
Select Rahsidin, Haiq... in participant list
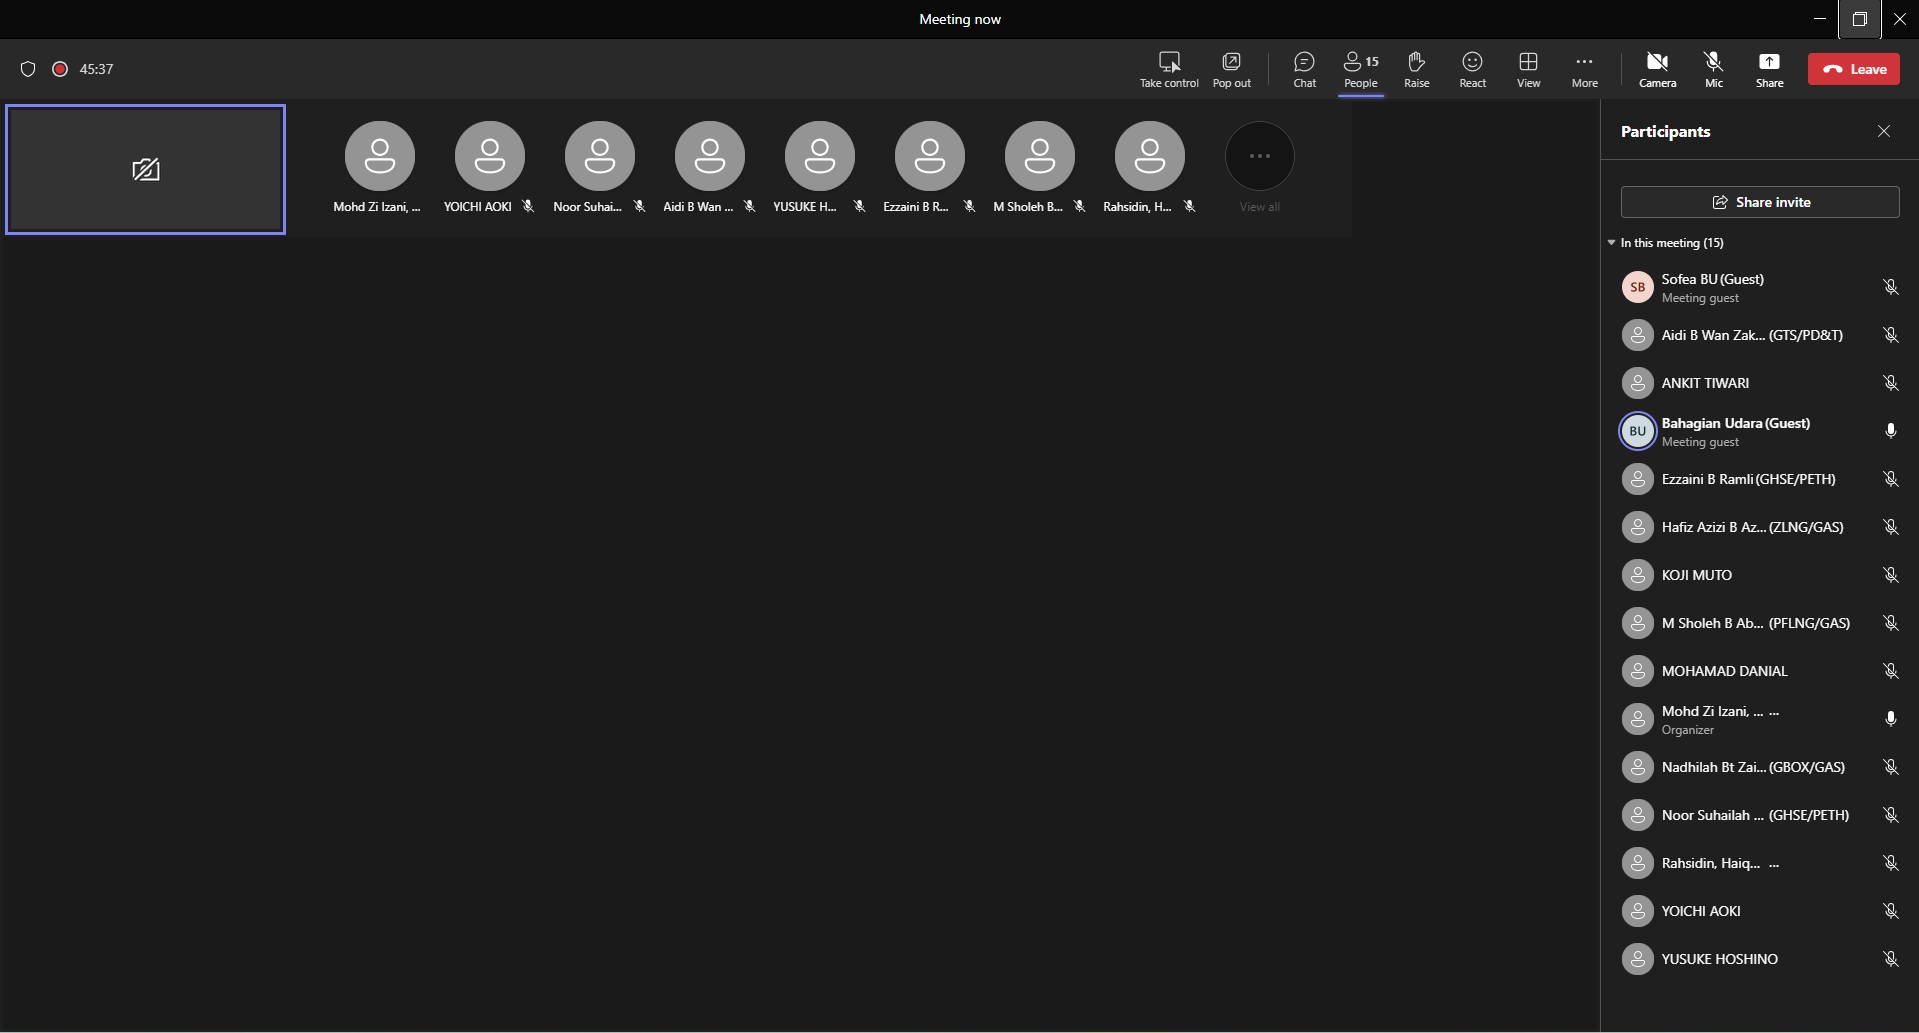(x=1759, y=863)
